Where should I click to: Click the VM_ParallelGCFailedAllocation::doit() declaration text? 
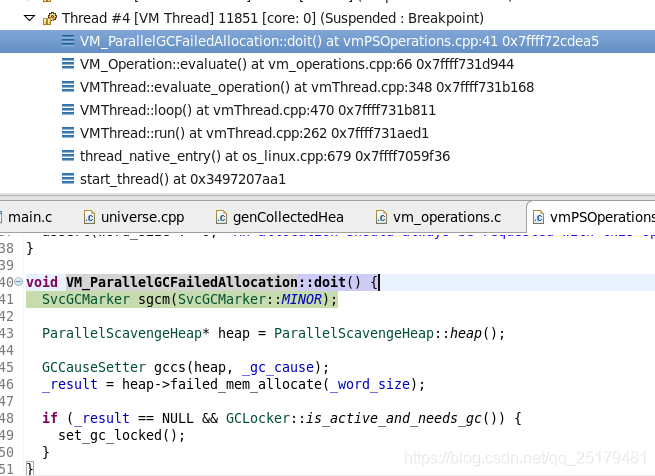tap(213, 282)
